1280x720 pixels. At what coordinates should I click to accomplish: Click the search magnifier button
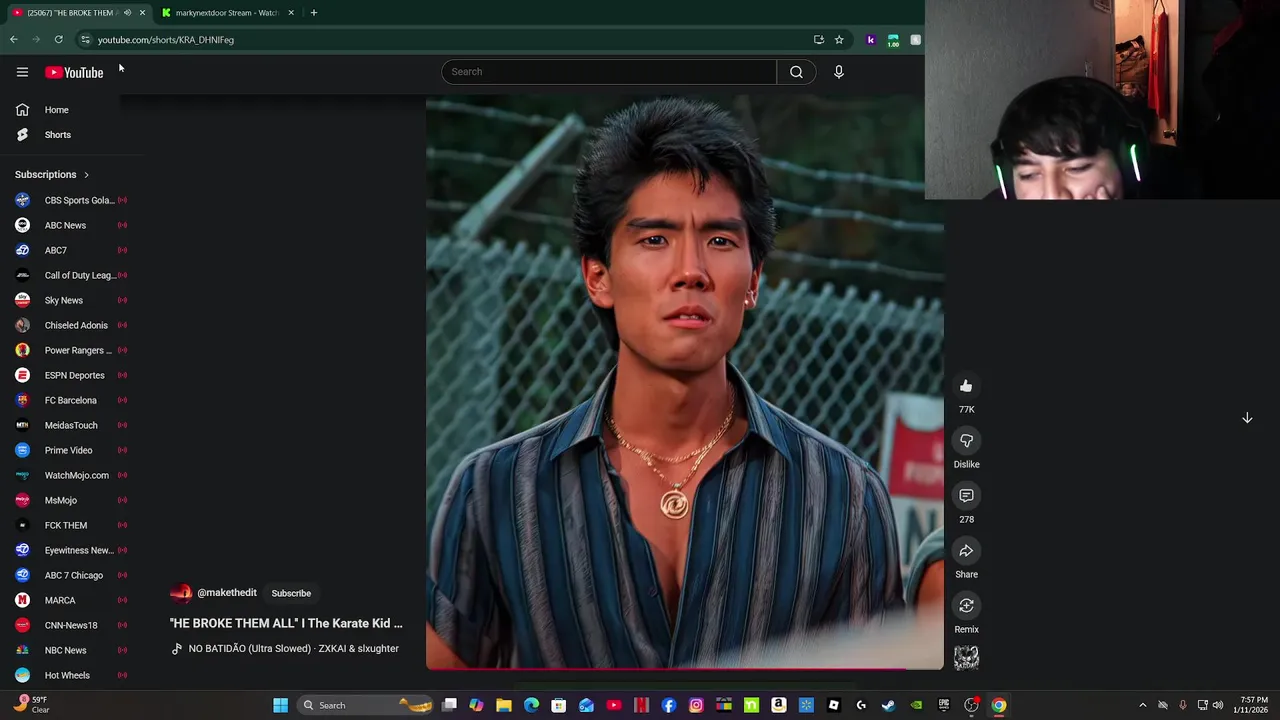pos(796,72)
